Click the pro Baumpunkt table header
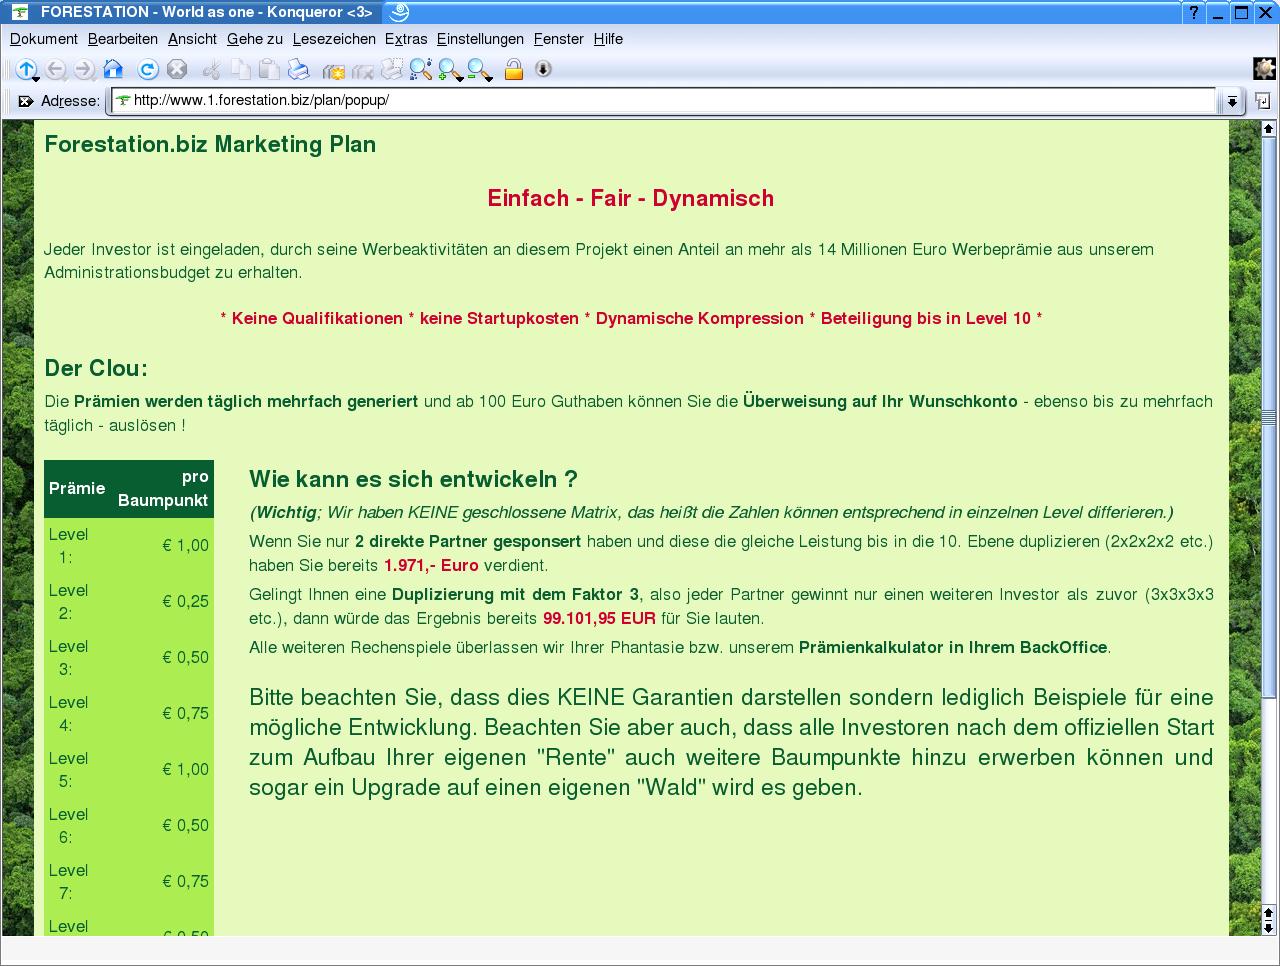 click(x=163, y=488)
